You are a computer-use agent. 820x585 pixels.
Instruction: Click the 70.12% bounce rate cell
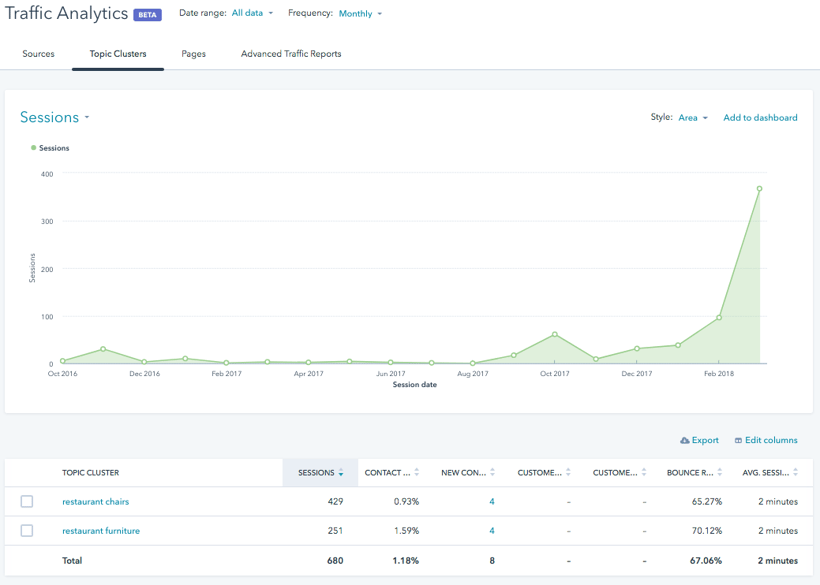707,531
